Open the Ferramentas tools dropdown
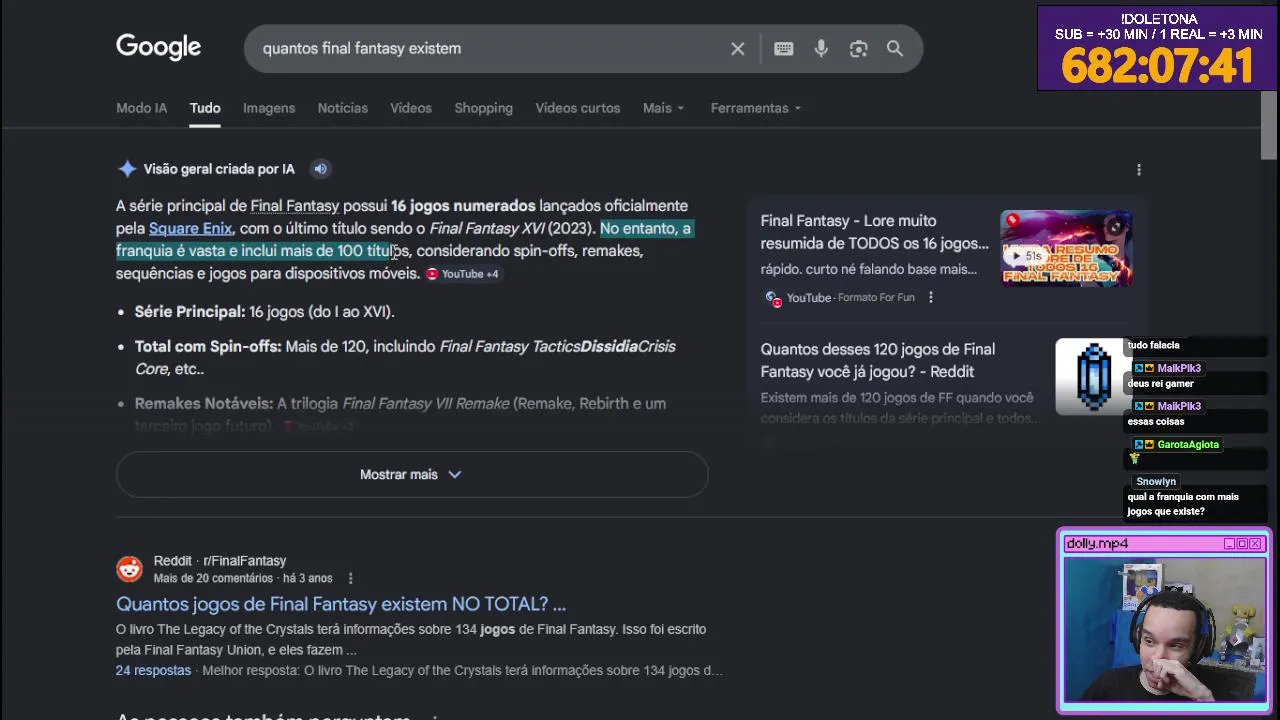This screenshot has width=1280, height=720. click(755, 108)
